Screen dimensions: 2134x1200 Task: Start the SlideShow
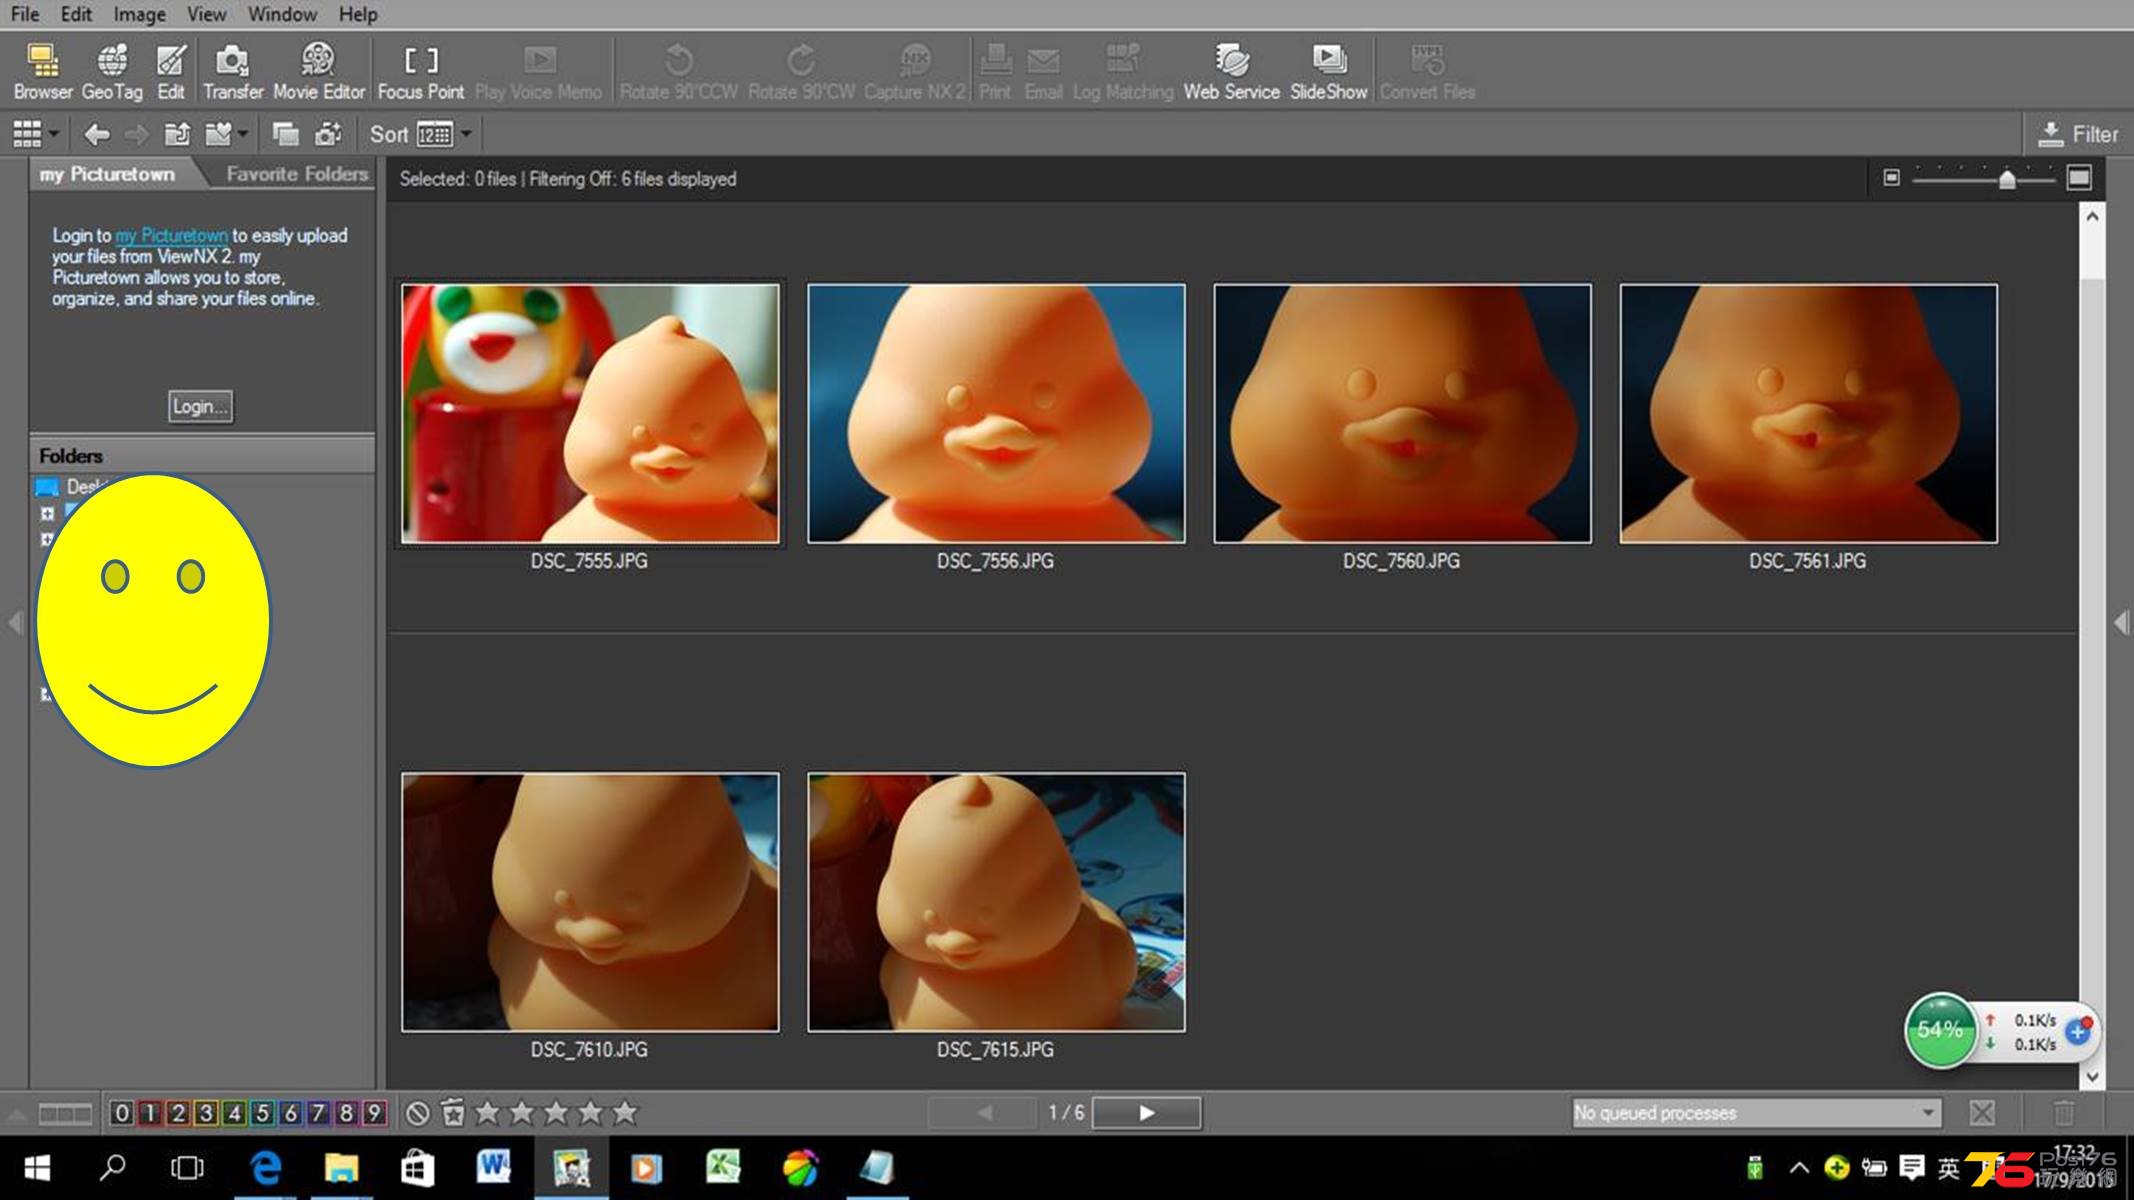pos(1328,71)
